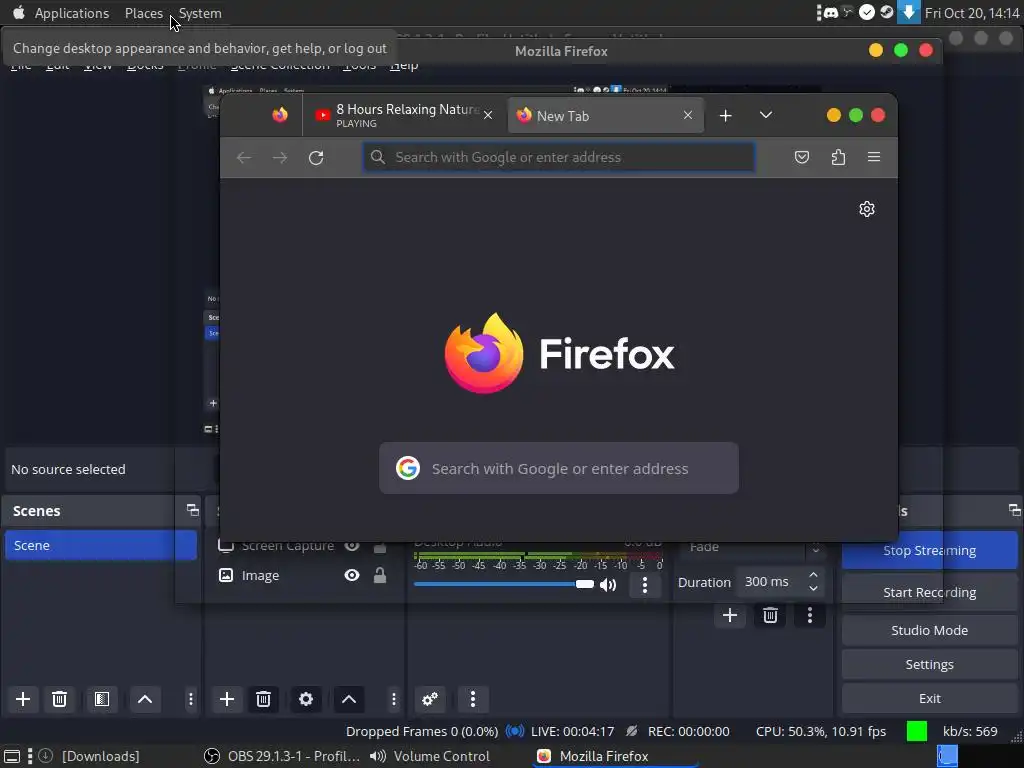Screen dimensions: 1024x768
Task: Click the Exit button in OBS
Action: [x=929, y=699]
